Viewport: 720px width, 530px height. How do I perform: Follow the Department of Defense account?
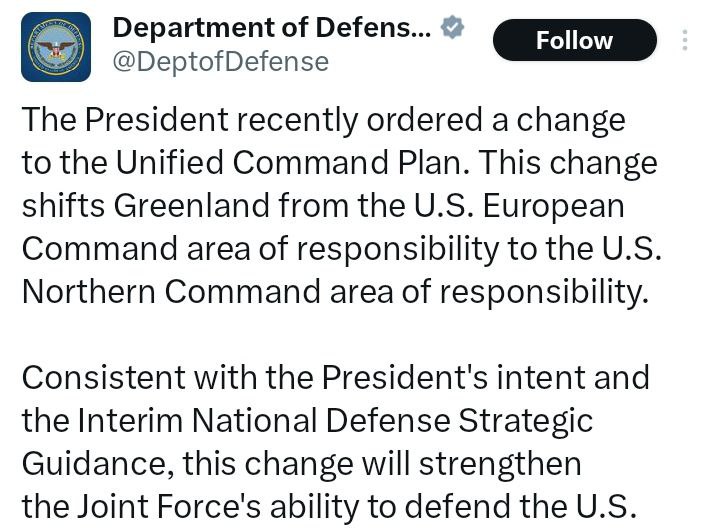[x=574, y=40]
